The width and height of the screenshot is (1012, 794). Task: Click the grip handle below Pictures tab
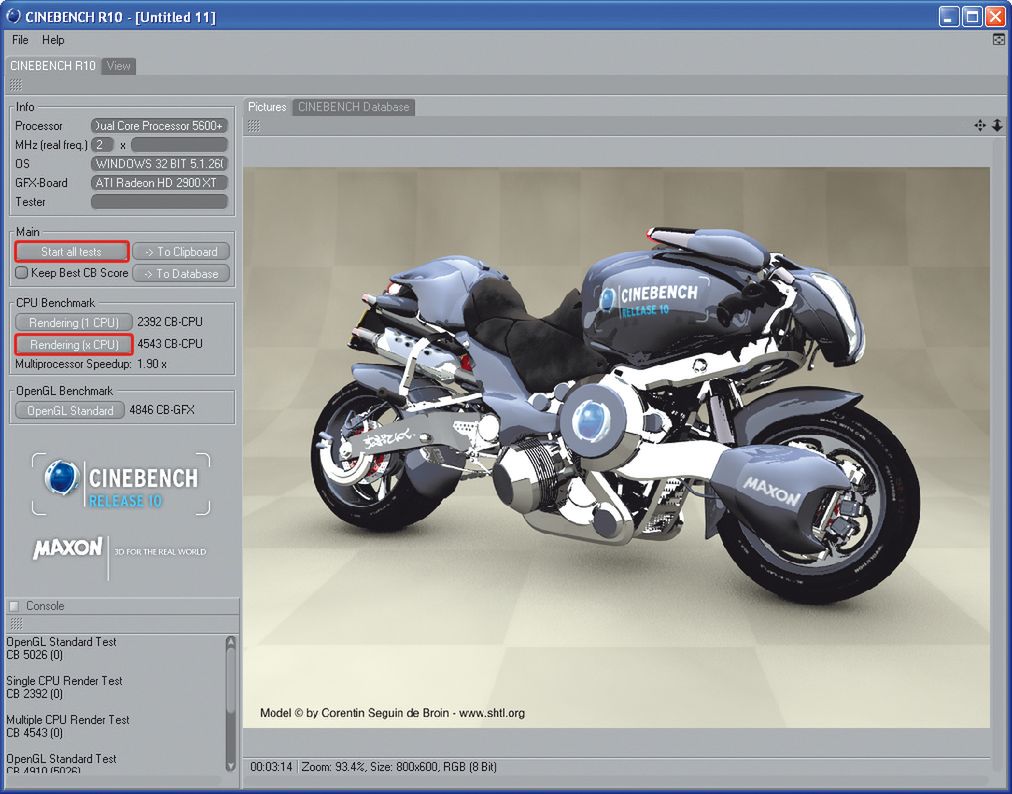254,127
